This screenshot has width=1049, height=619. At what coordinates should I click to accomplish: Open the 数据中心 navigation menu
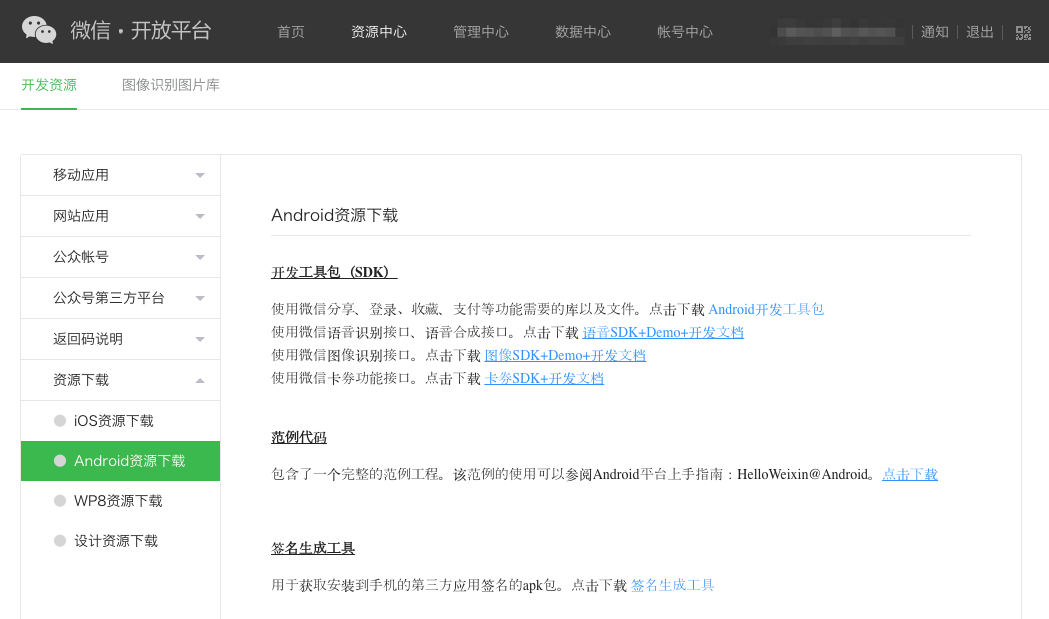[x=582, y=31]
